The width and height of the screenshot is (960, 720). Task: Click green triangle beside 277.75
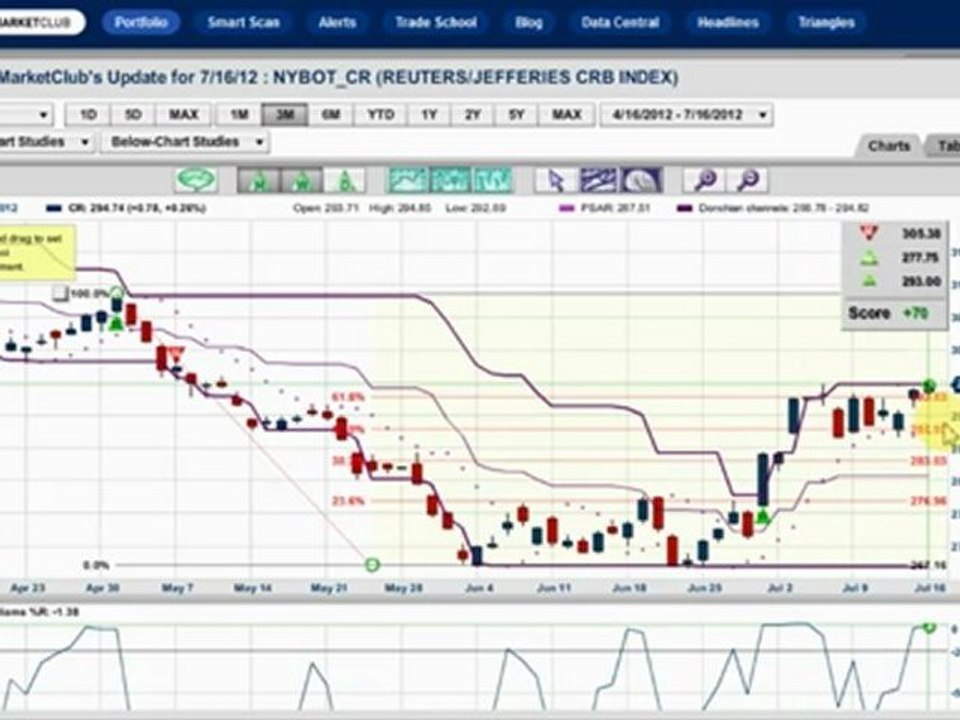click(869, 258)
